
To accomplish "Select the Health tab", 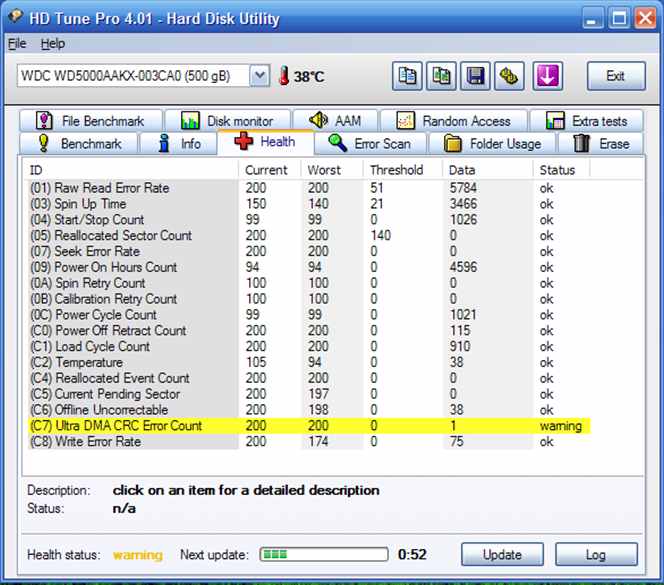I will (x=266, y=142).
